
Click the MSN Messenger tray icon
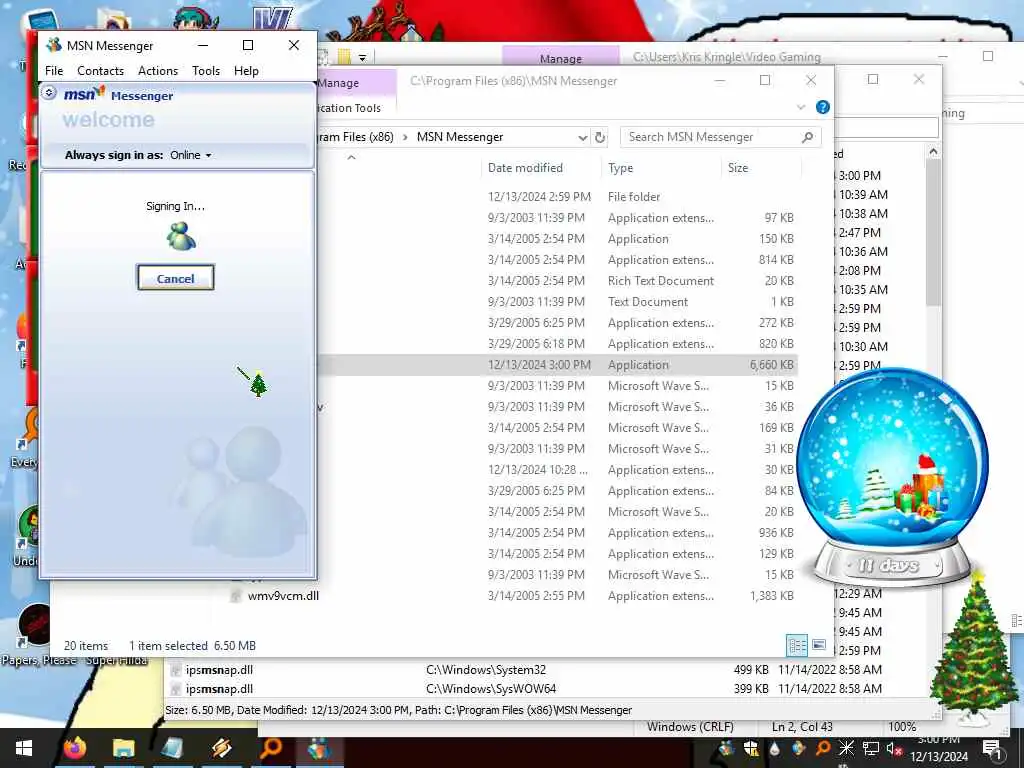[726, 748]
